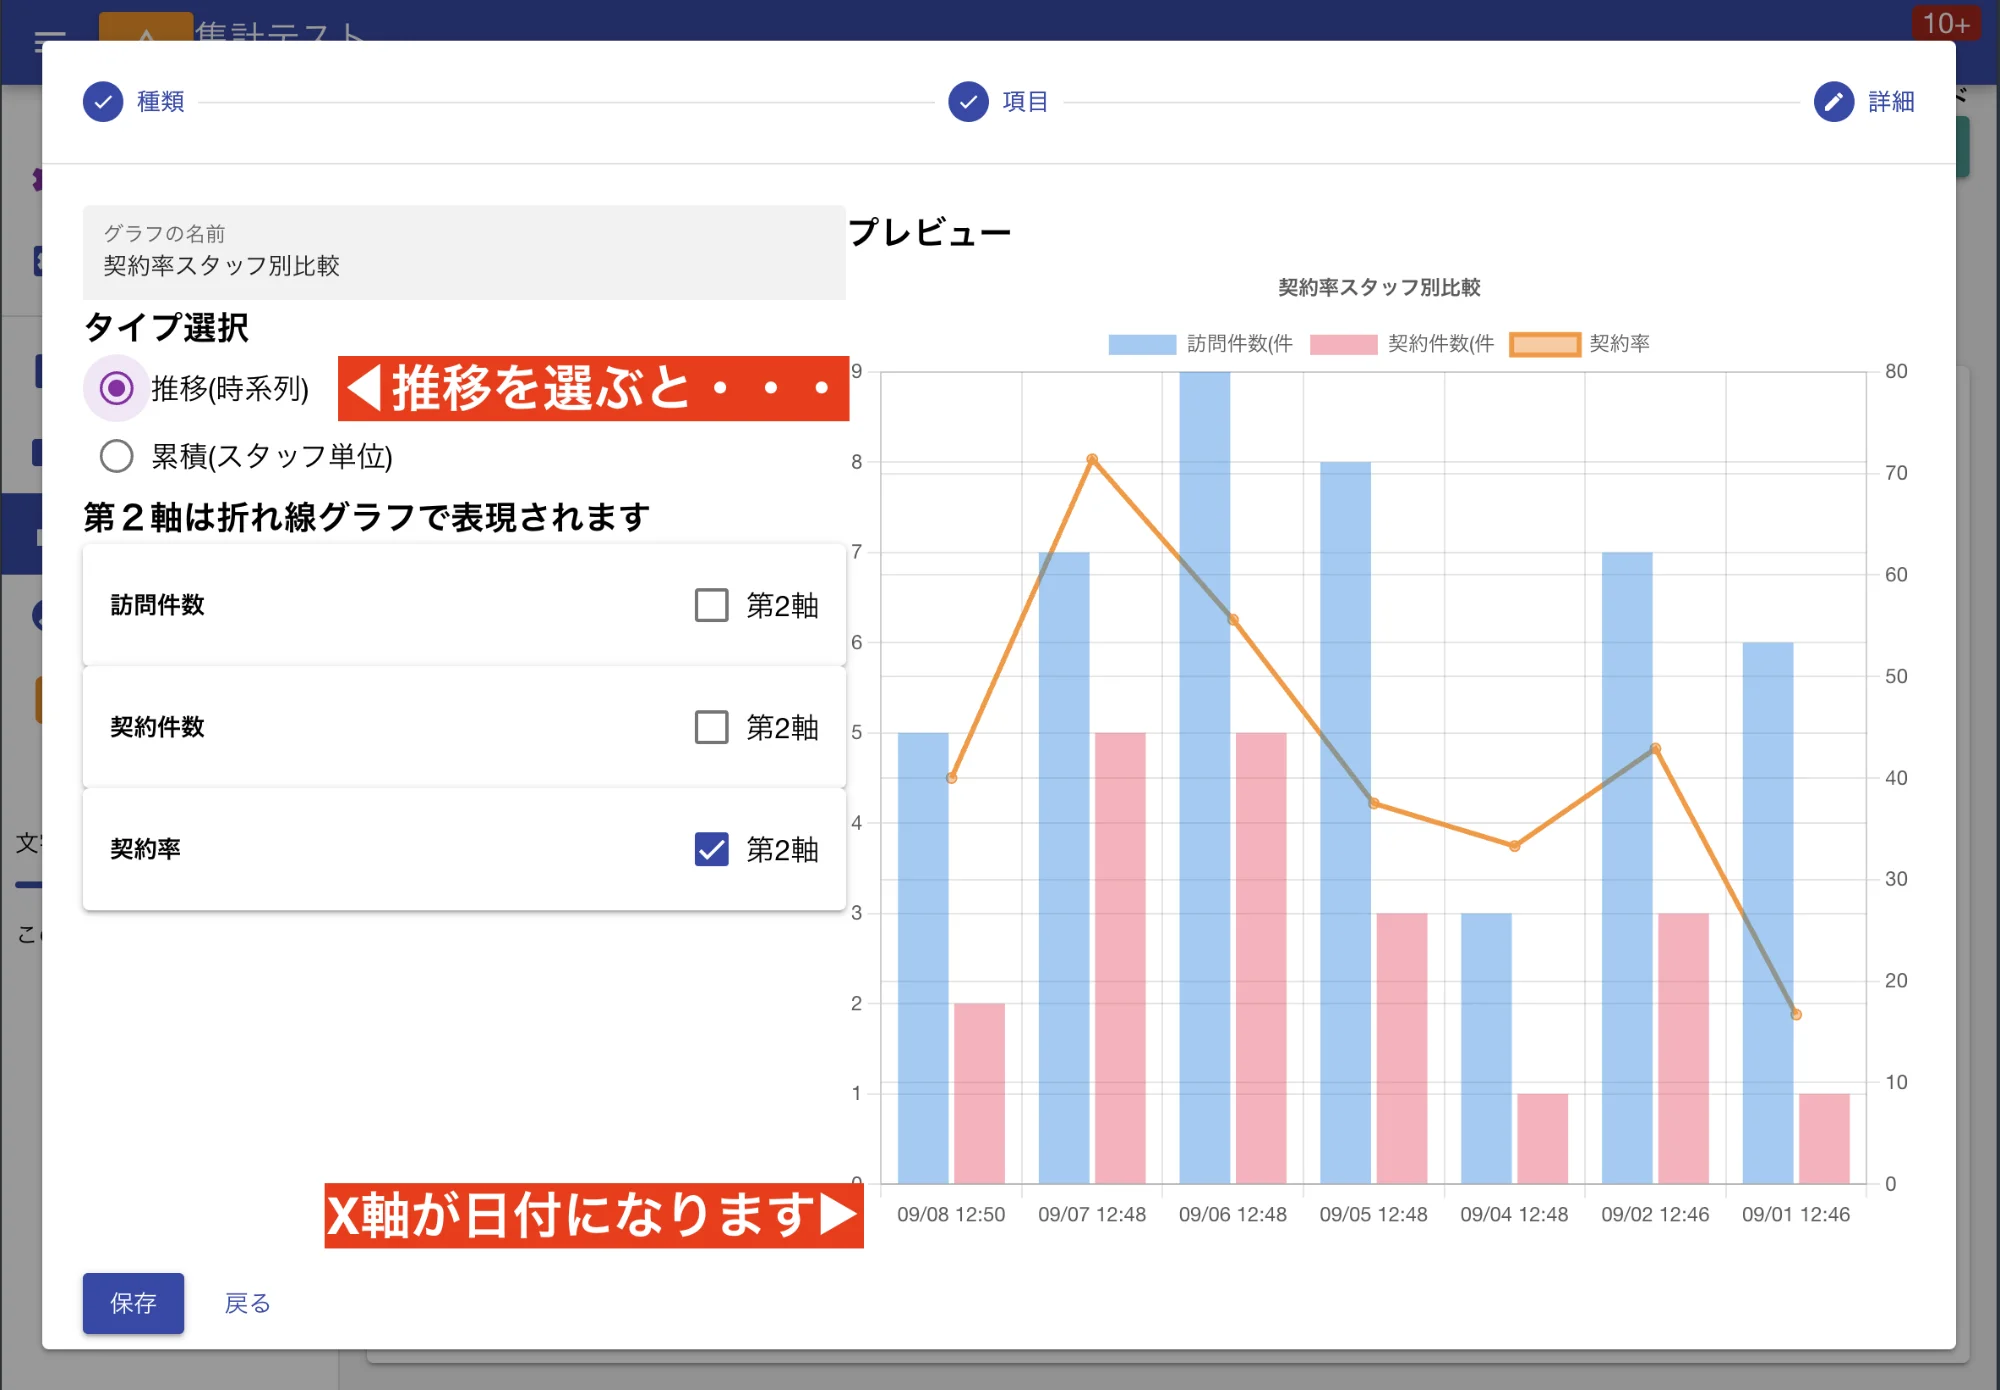Click the blue 訪問件数 legend swatch
Viewport: 2000px width, 1390px height.
1140,344
